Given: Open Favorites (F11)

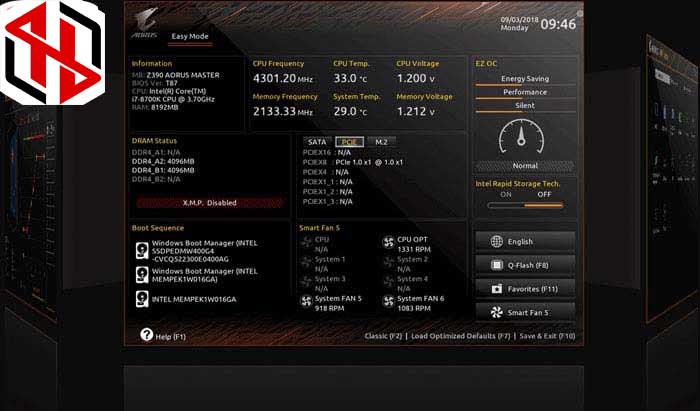Looking at the screenshot, I should pyautogui.click(x=525, y=289).
